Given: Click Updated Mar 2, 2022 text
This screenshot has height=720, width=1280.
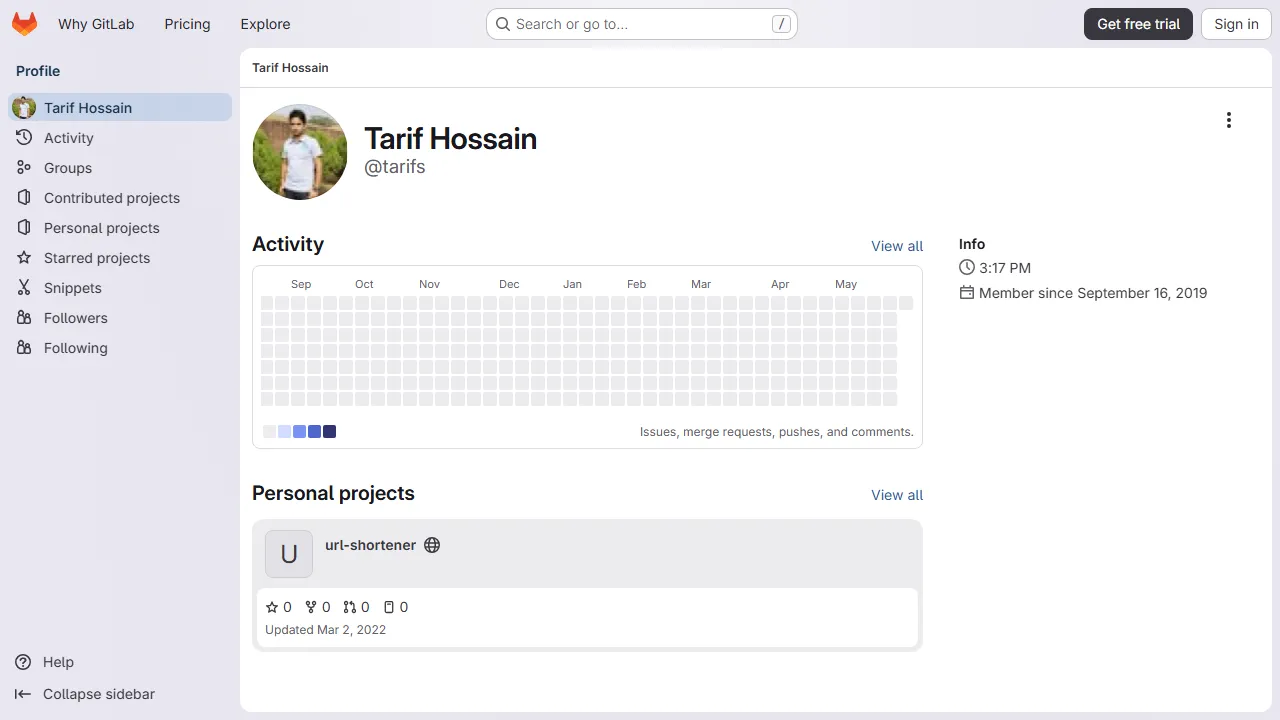Looking at the screenshot, I should [x=325, y=630].
